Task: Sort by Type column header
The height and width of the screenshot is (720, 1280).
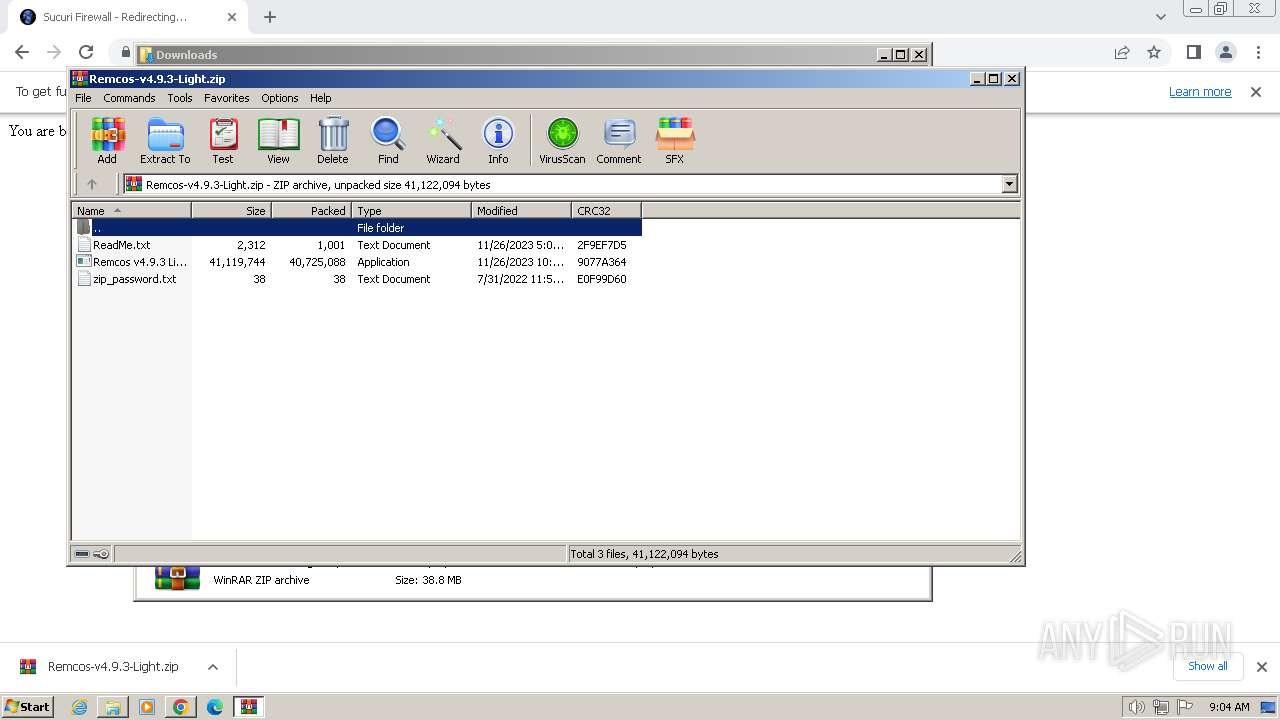Action: [x=411, y=211]
